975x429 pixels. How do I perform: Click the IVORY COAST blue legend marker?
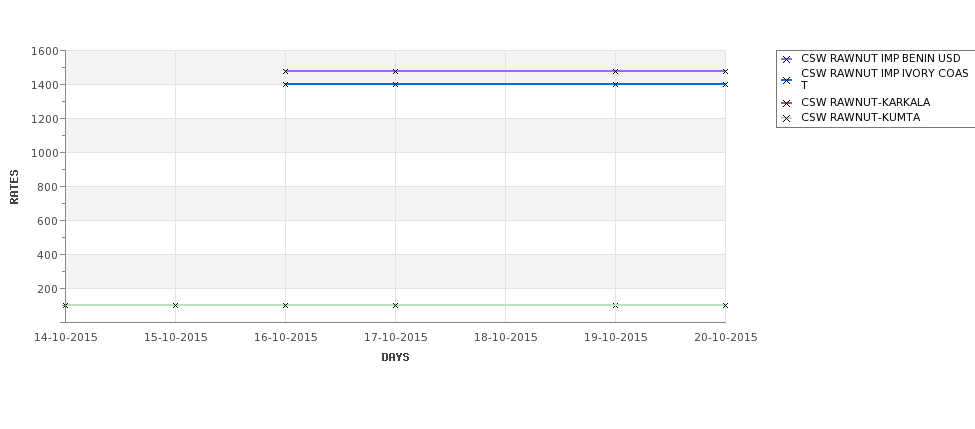tap(786, 80)
